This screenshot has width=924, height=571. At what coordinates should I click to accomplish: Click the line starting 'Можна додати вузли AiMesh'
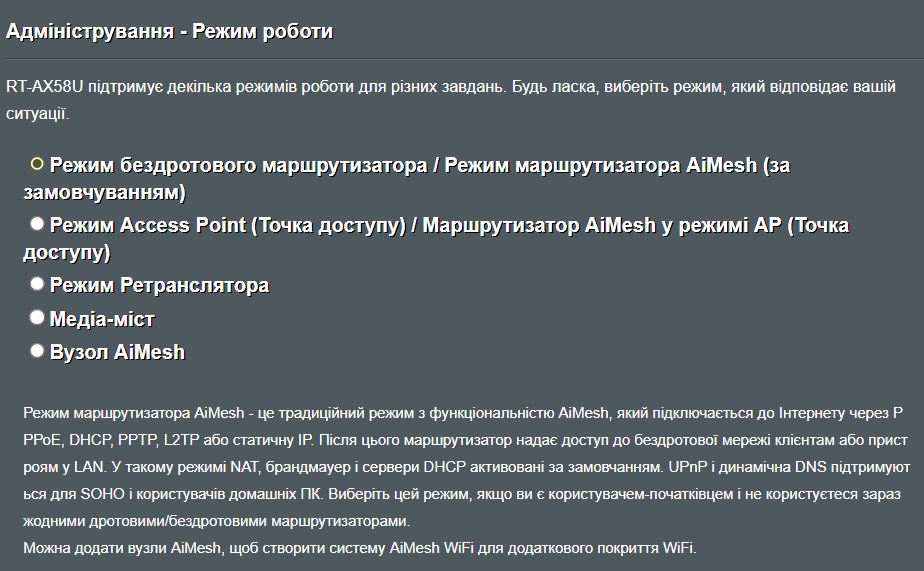(358, 549)
